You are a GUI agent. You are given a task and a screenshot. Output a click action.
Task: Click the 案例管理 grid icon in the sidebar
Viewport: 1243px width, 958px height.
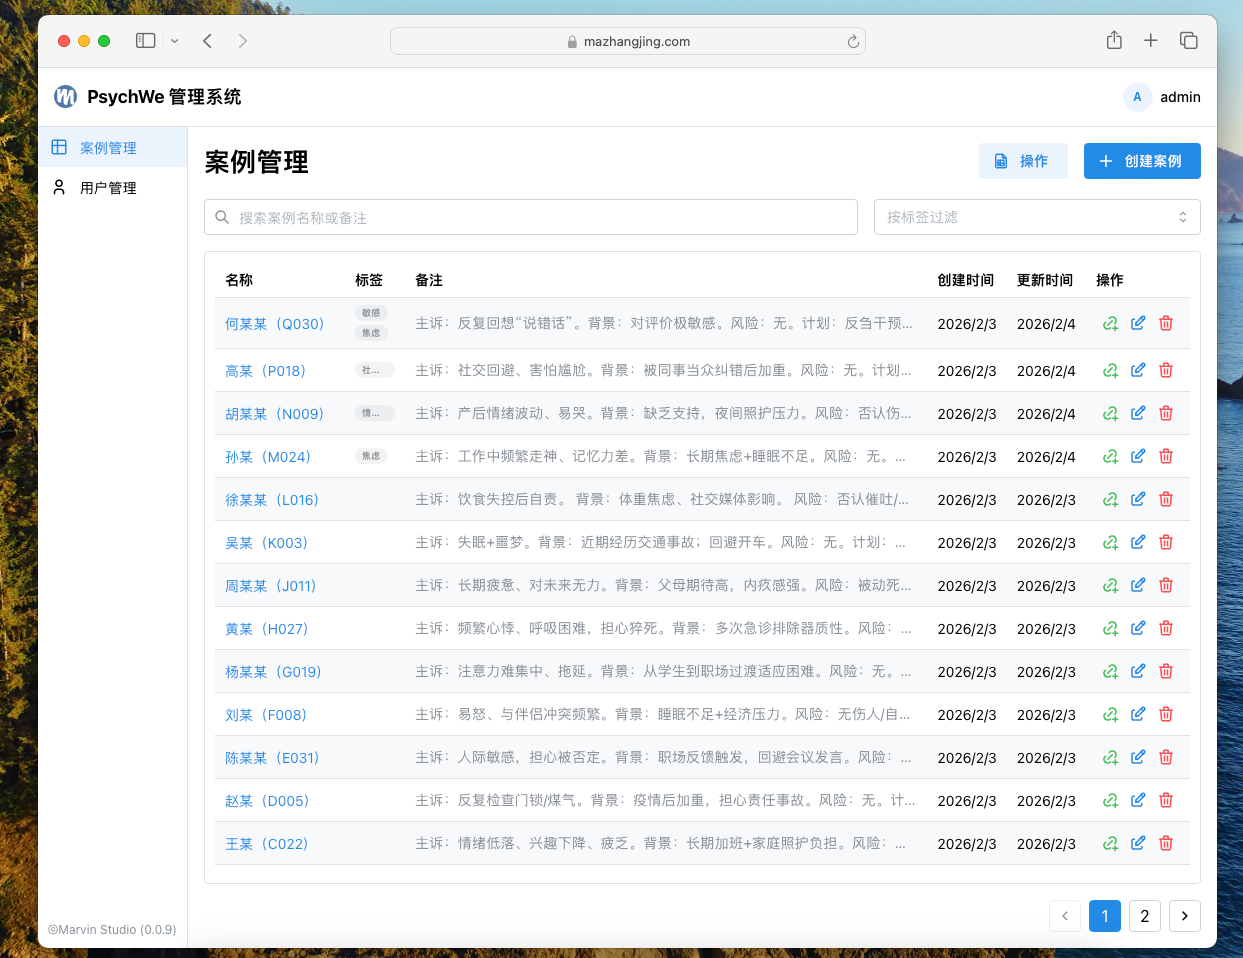(x=59, y=146)
